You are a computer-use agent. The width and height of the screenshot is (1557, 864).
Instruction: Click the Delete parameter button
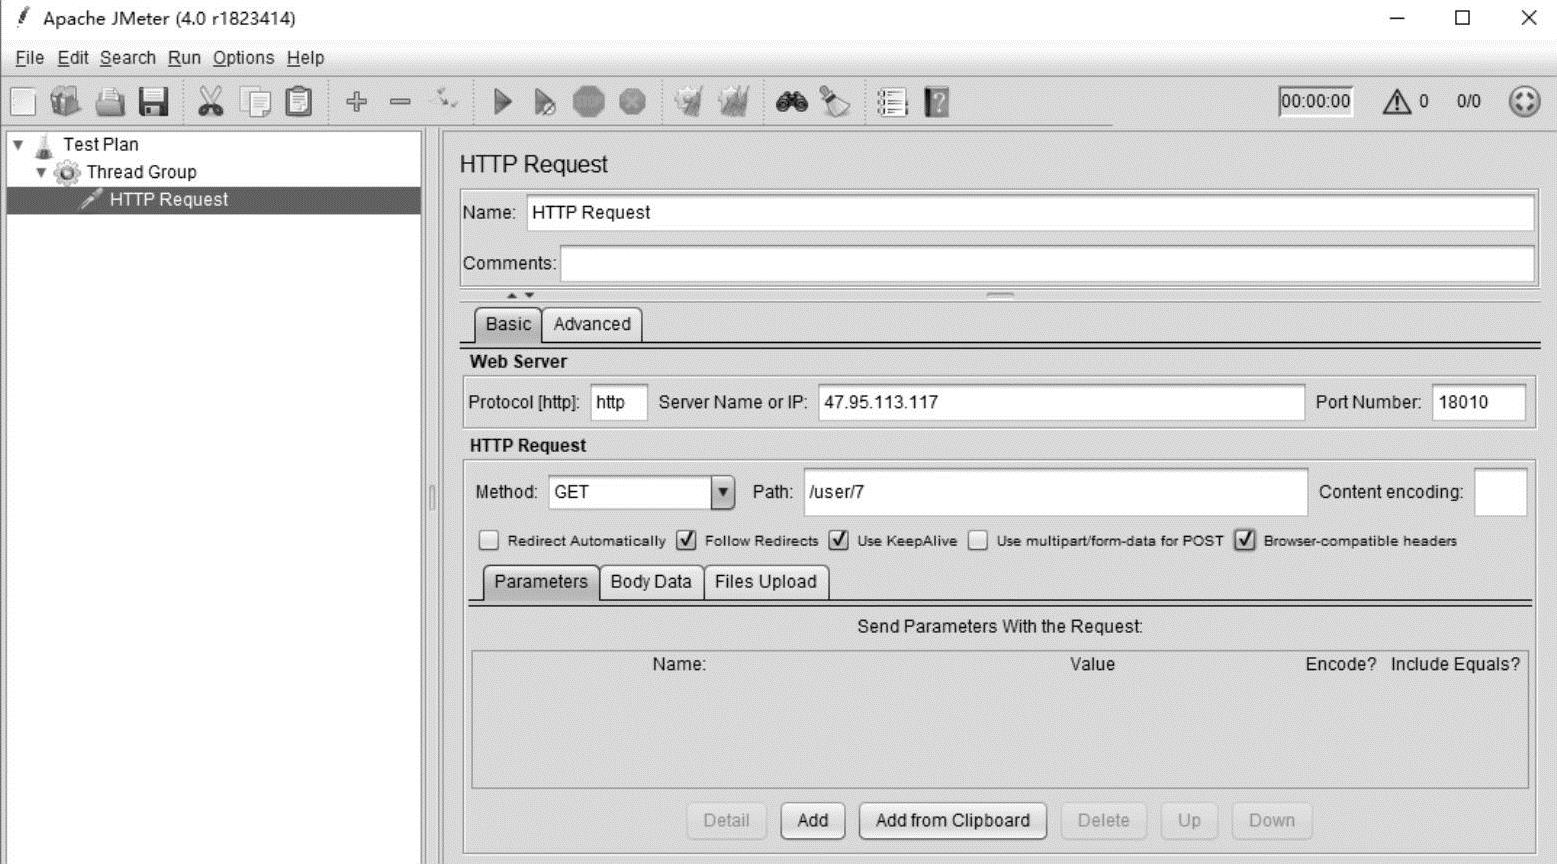click(1104, 821)
